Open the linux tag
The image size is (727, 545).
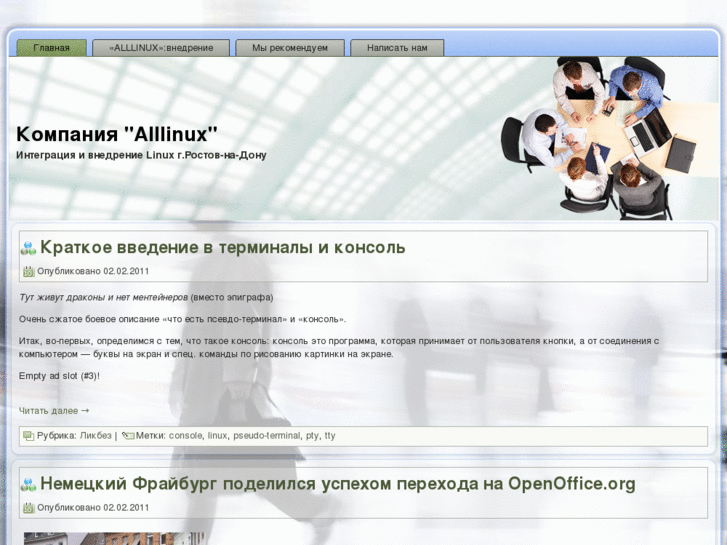217,436
